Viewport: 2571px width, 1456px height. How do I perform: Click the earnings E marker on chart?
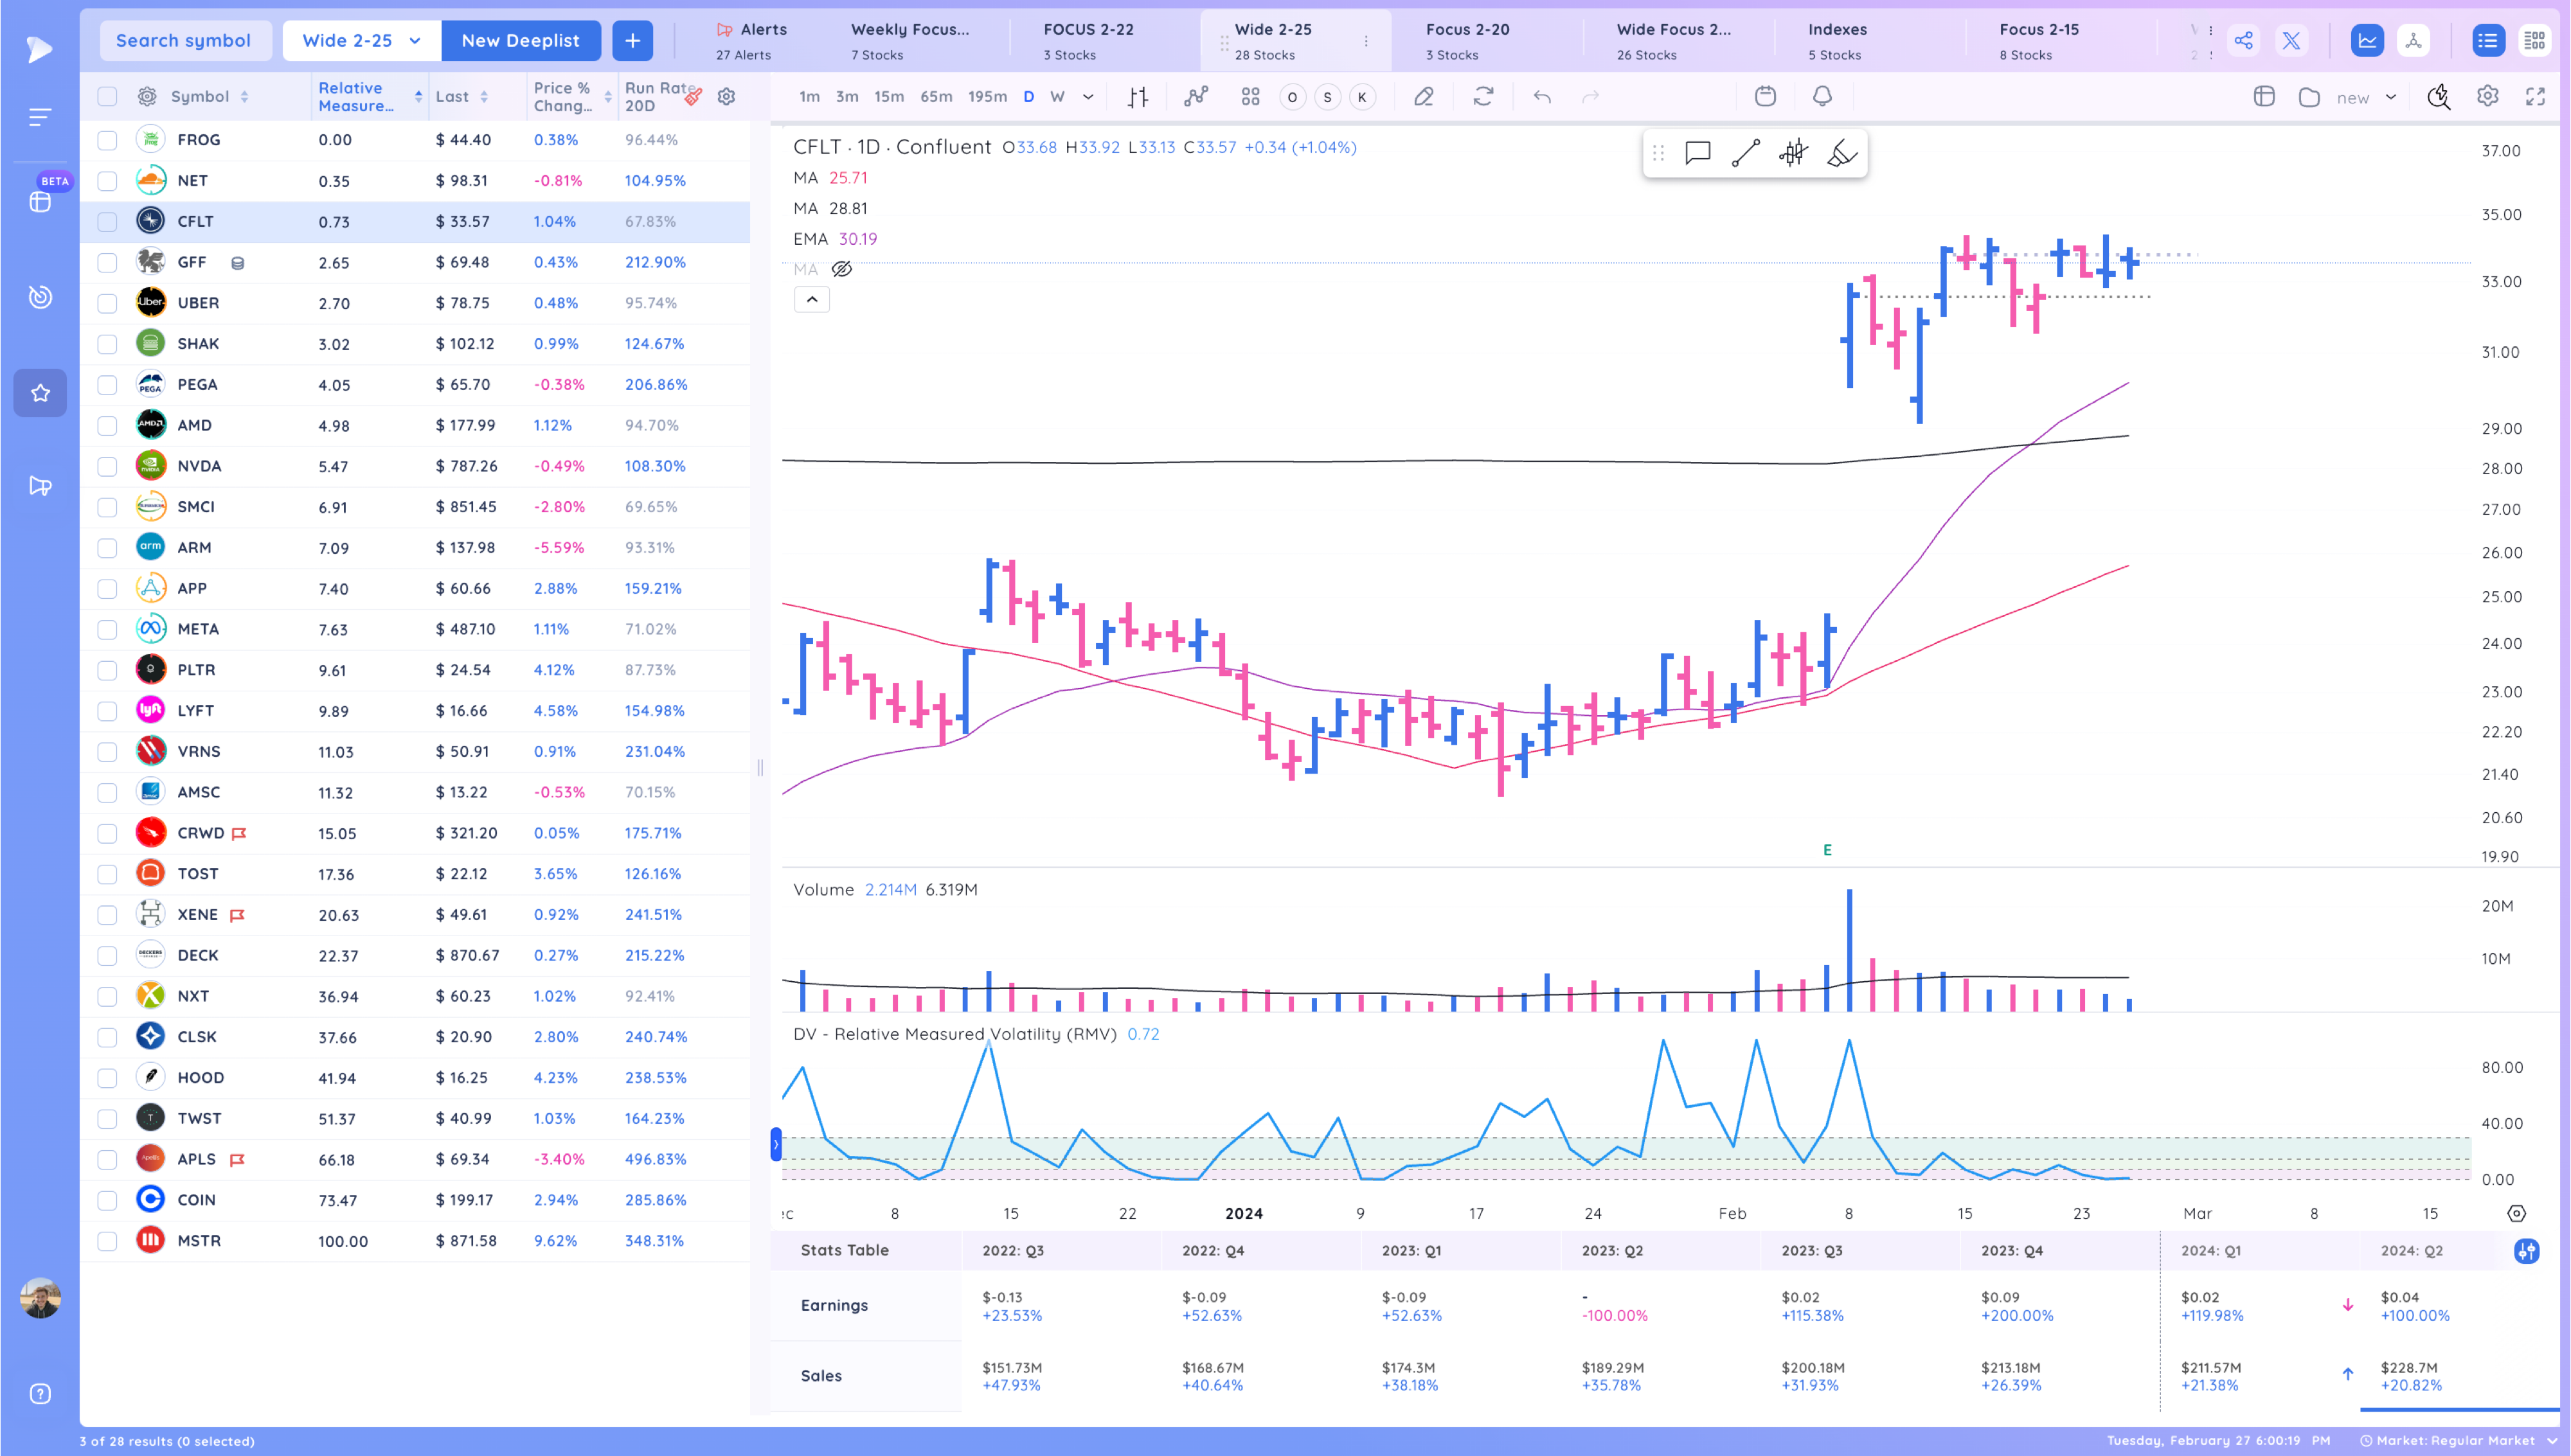(x=1827, y=850)
